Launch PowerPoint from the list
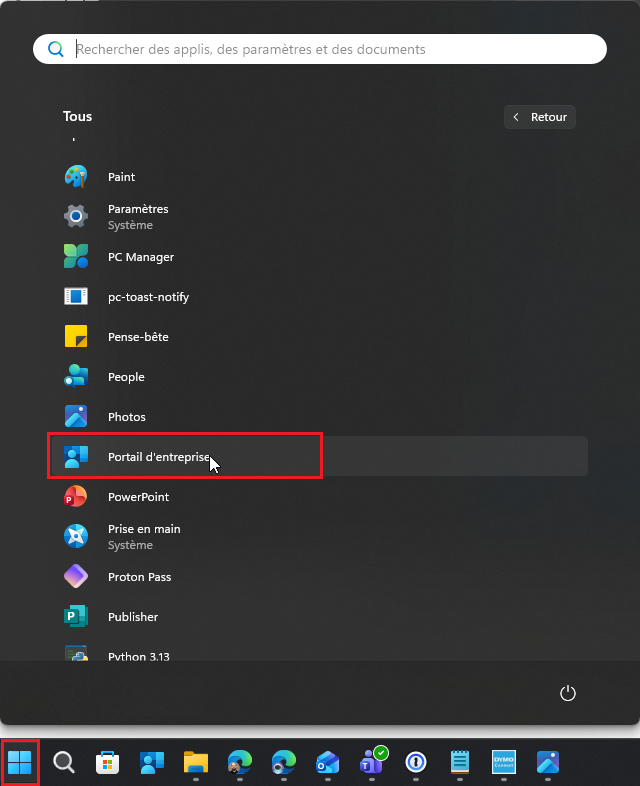The height and width of the screenshot is (786, 640). click(138, 497)
